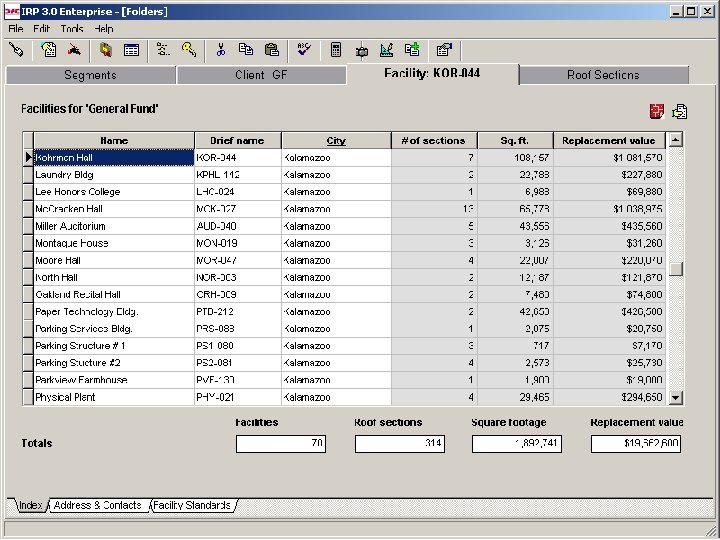
Task: Open the Facility Standards tab
Action: [x=192, y=505]
